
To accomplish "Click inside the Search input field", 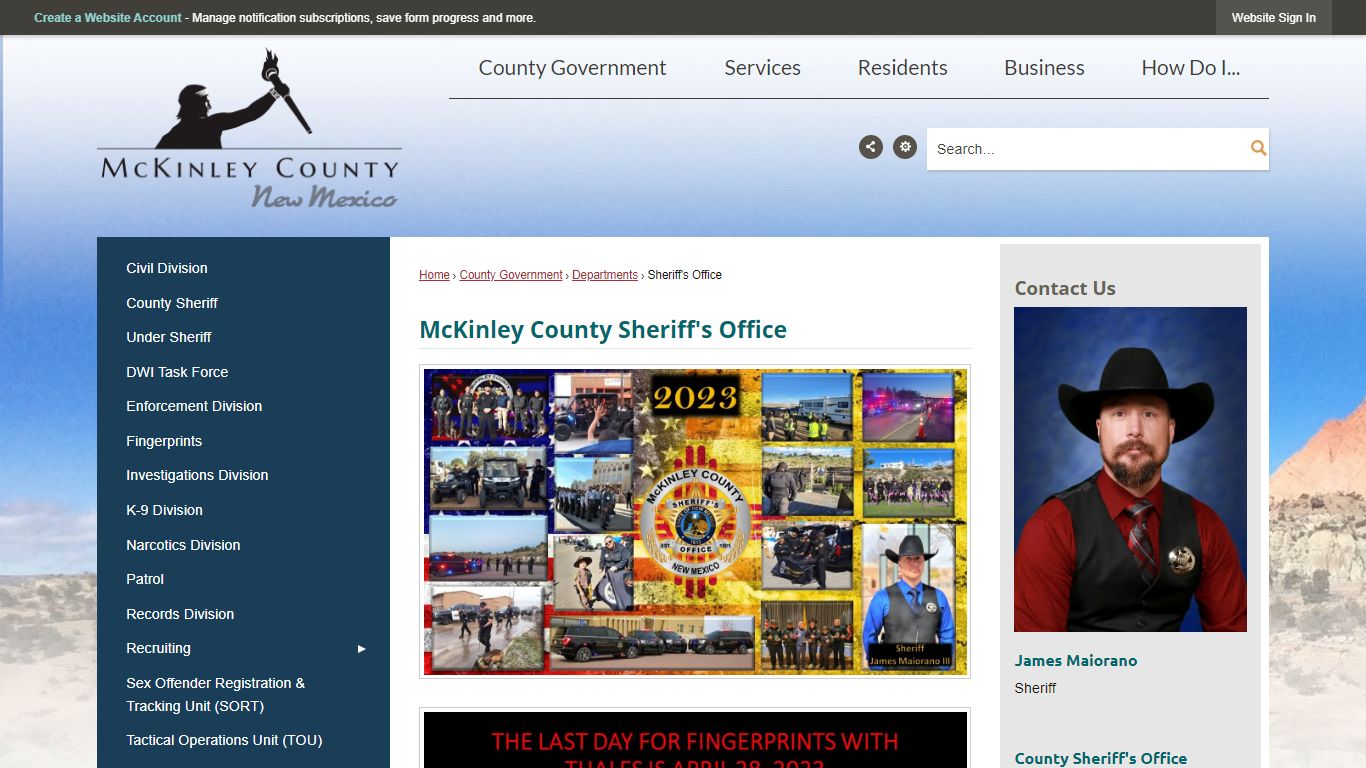I will click(x=1086, y=149).
